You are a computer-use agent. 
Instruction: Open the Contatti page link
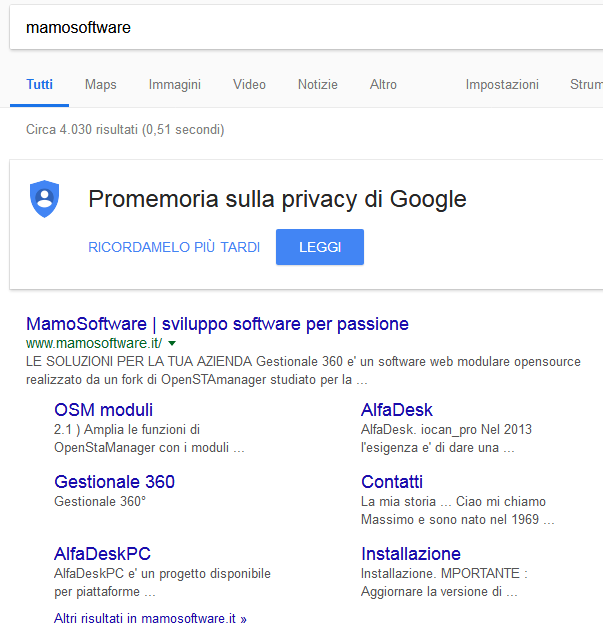[x=392, y=482]
